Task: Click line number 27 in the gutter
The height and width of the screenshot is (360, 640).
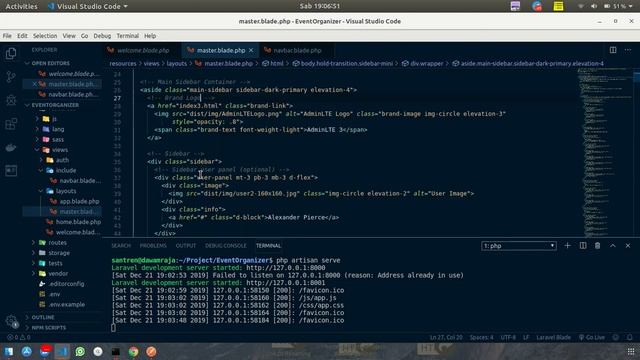Action: [x=118, y=98]
